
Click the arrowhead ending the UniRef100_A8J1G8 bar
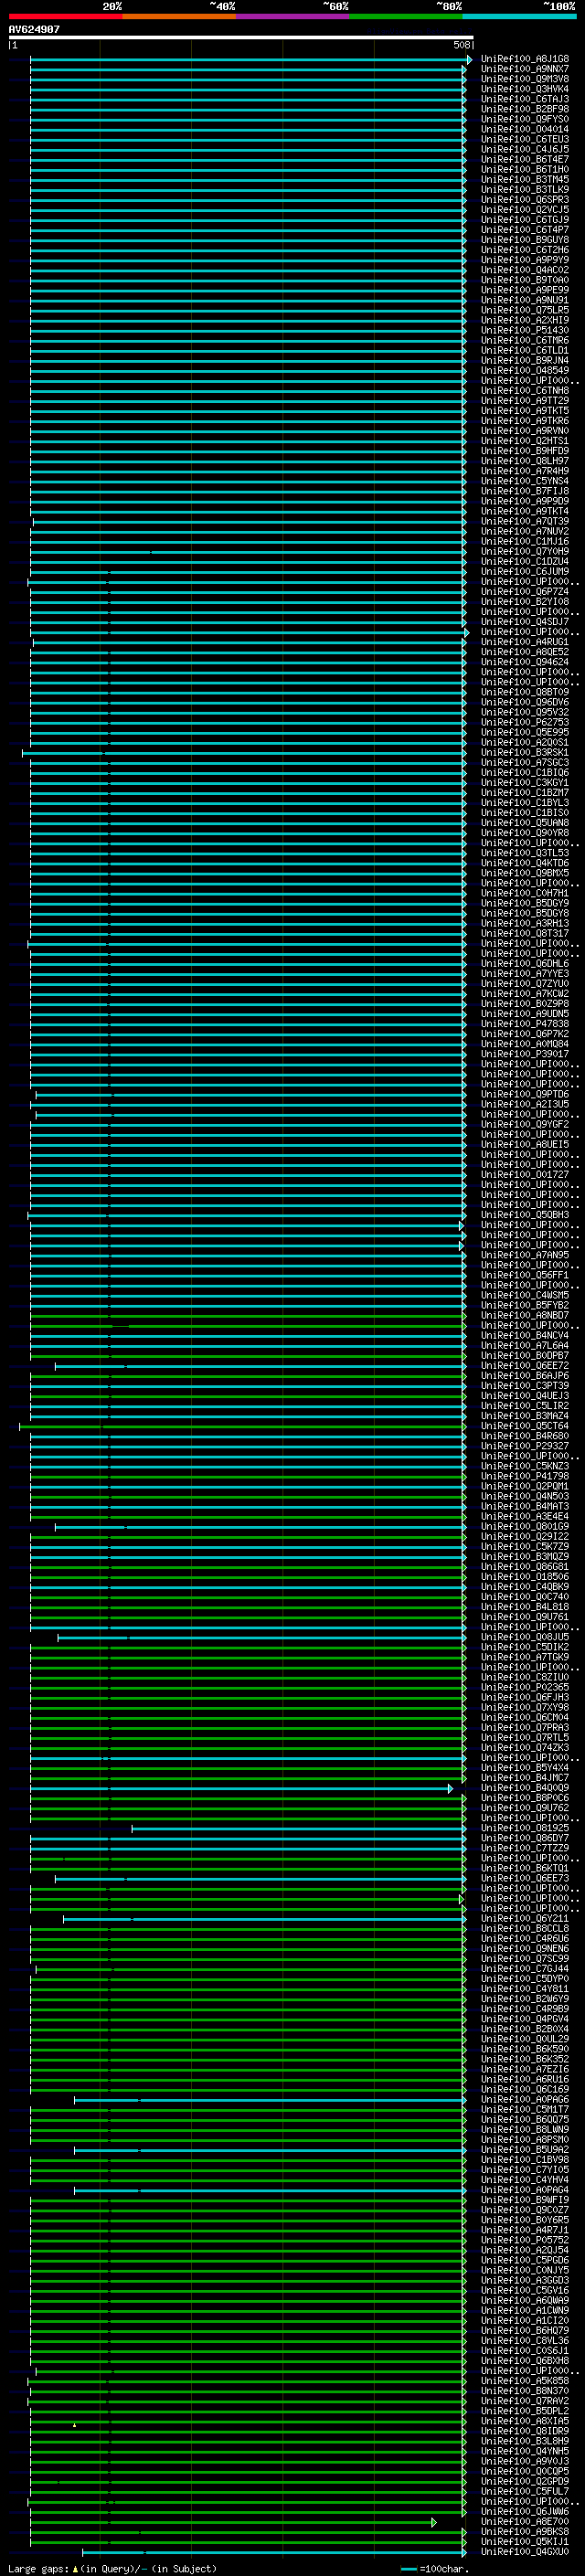pos(469,60)
